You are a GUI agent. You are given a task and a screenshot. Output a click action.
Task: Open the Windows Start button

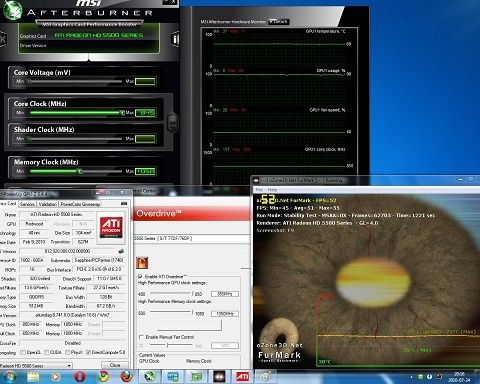click(x=9, y=377)
